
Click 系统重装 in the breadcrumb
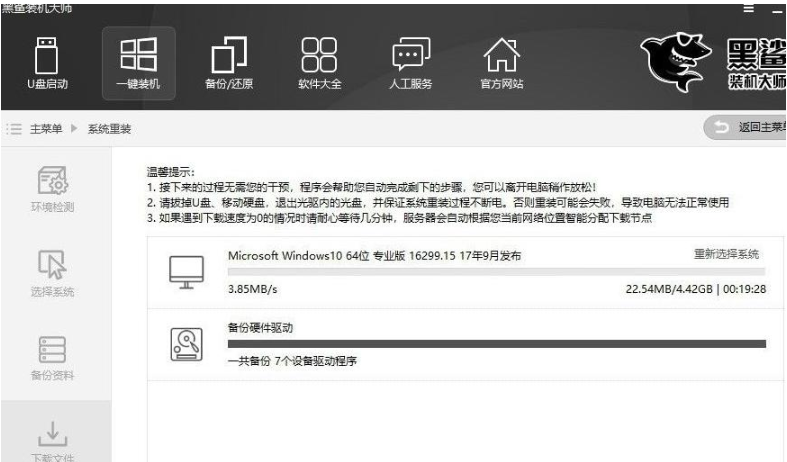pyautogui.click(x=110, y=128)
